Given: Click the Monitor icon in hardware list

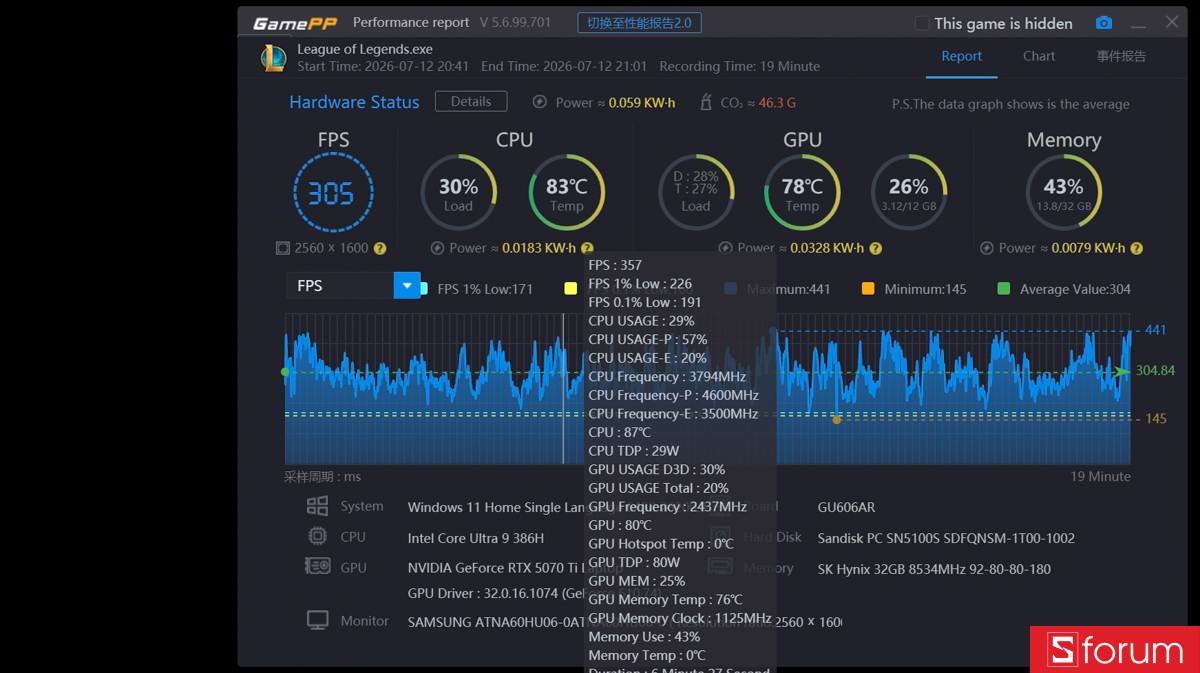Looking at the screenshot, I should pos(317,620).
